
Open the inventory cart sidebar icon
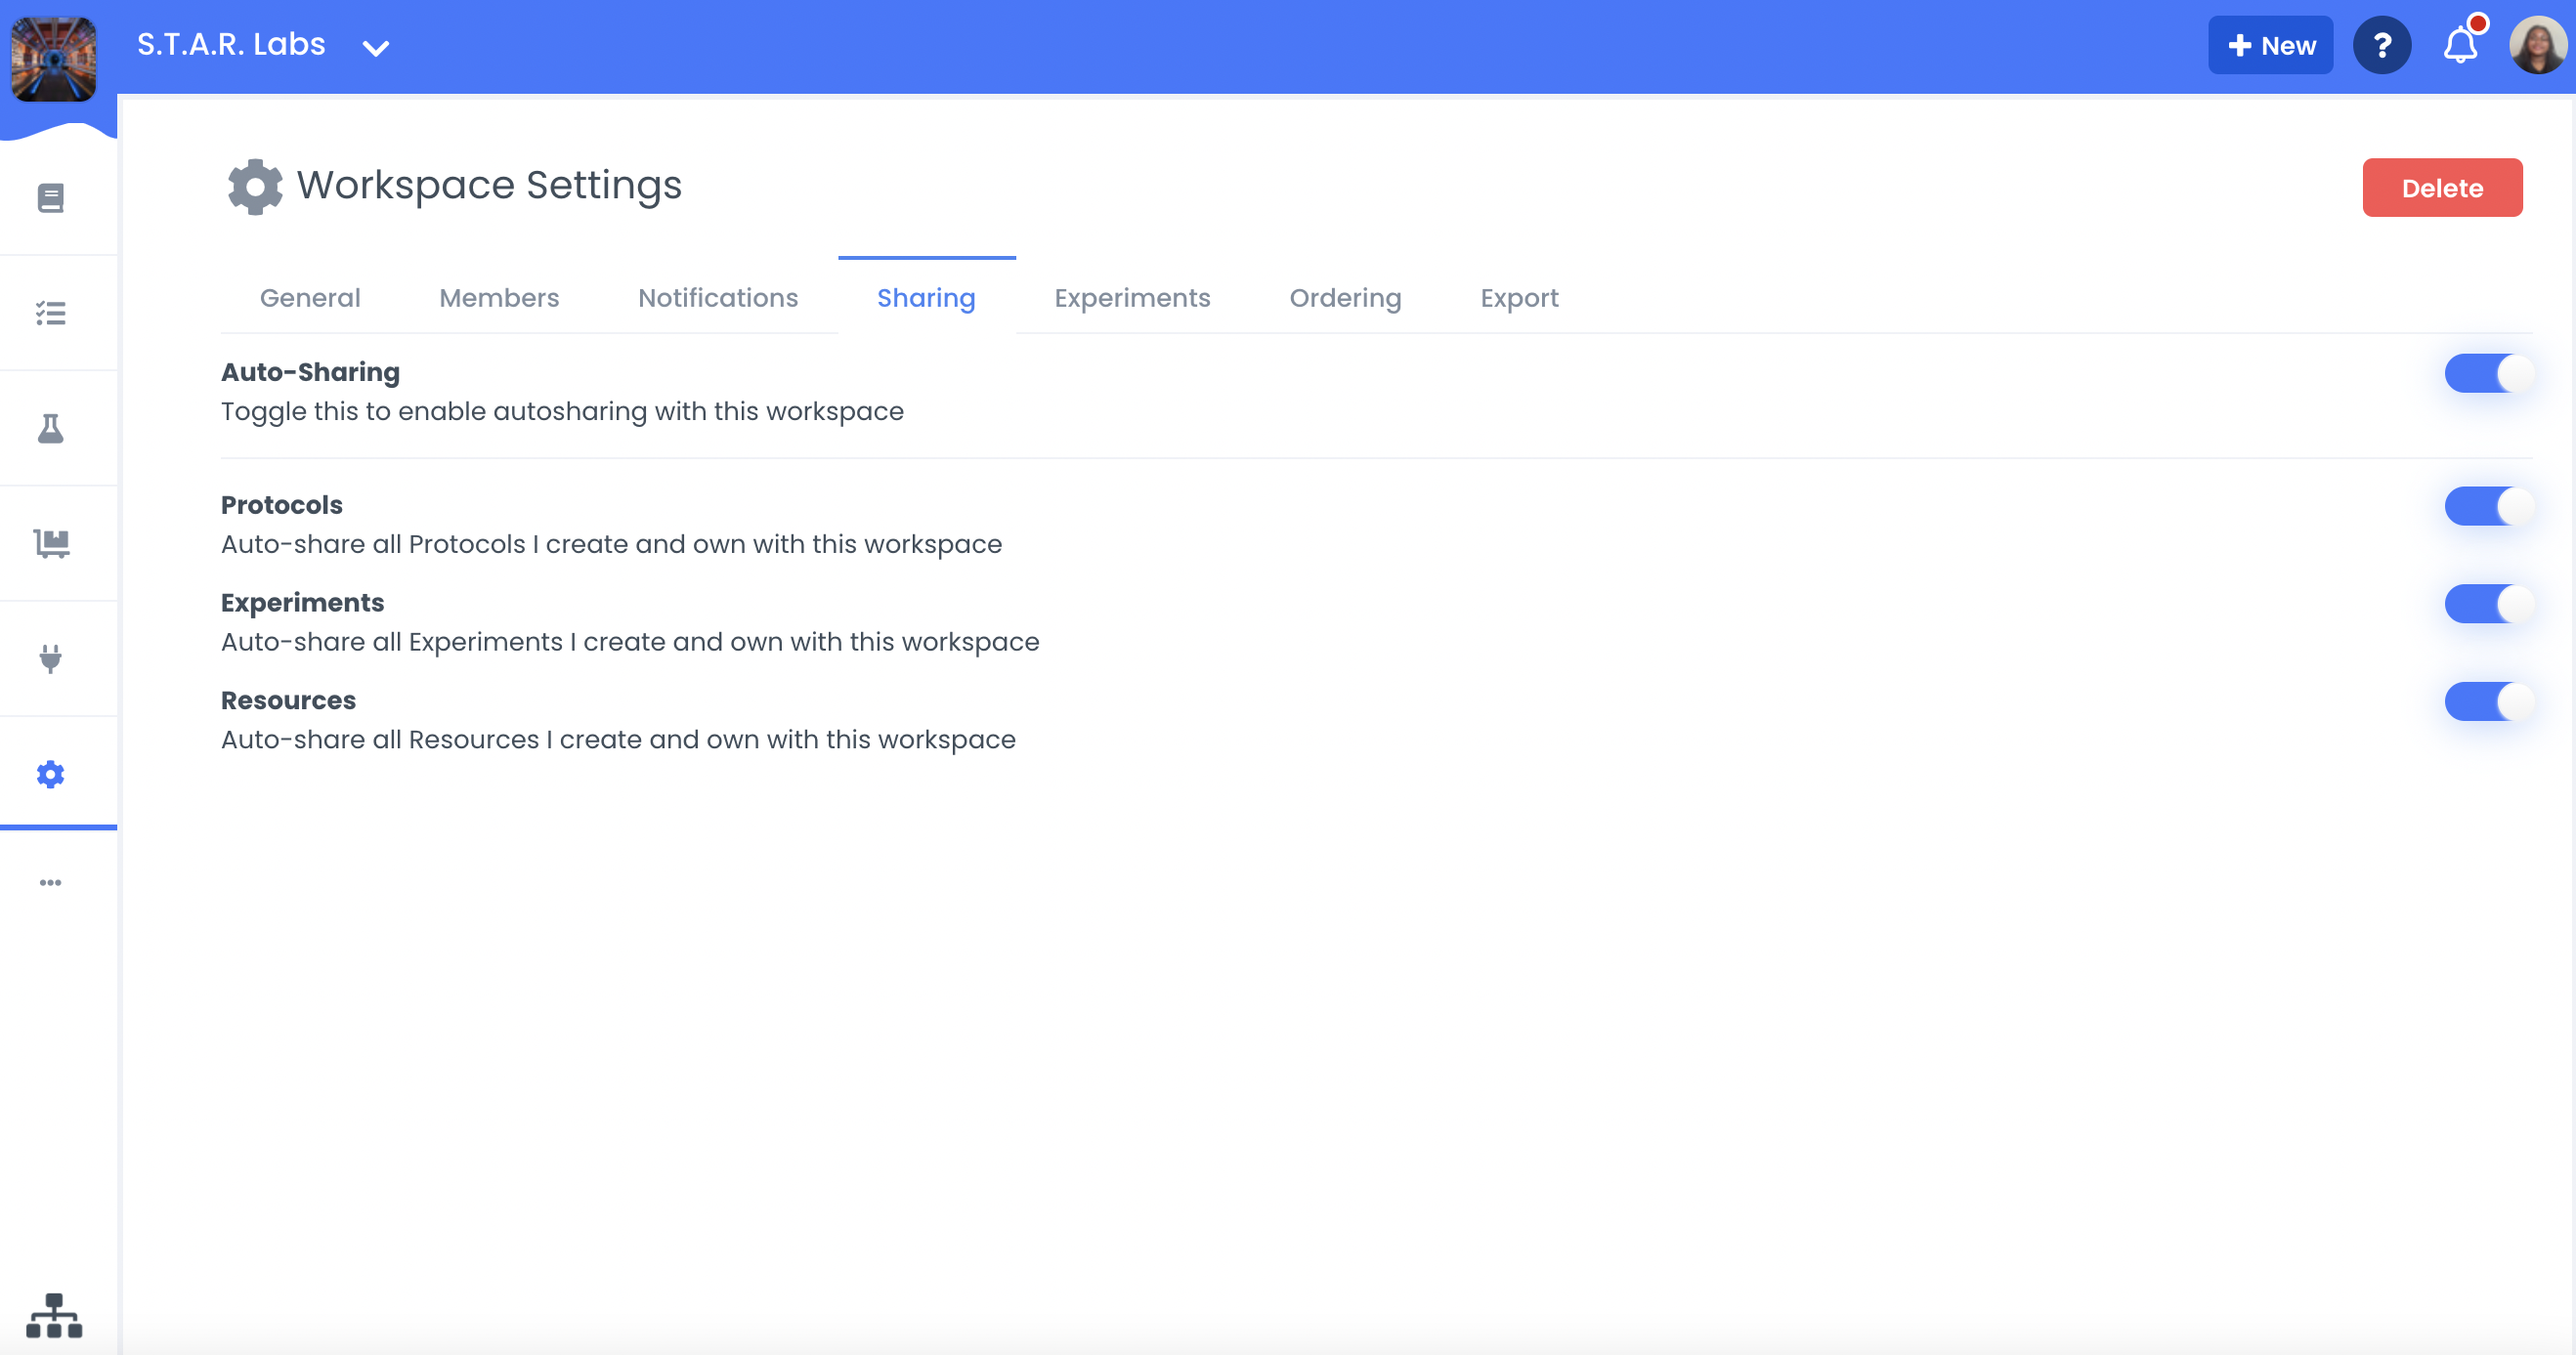coord(51,543)
